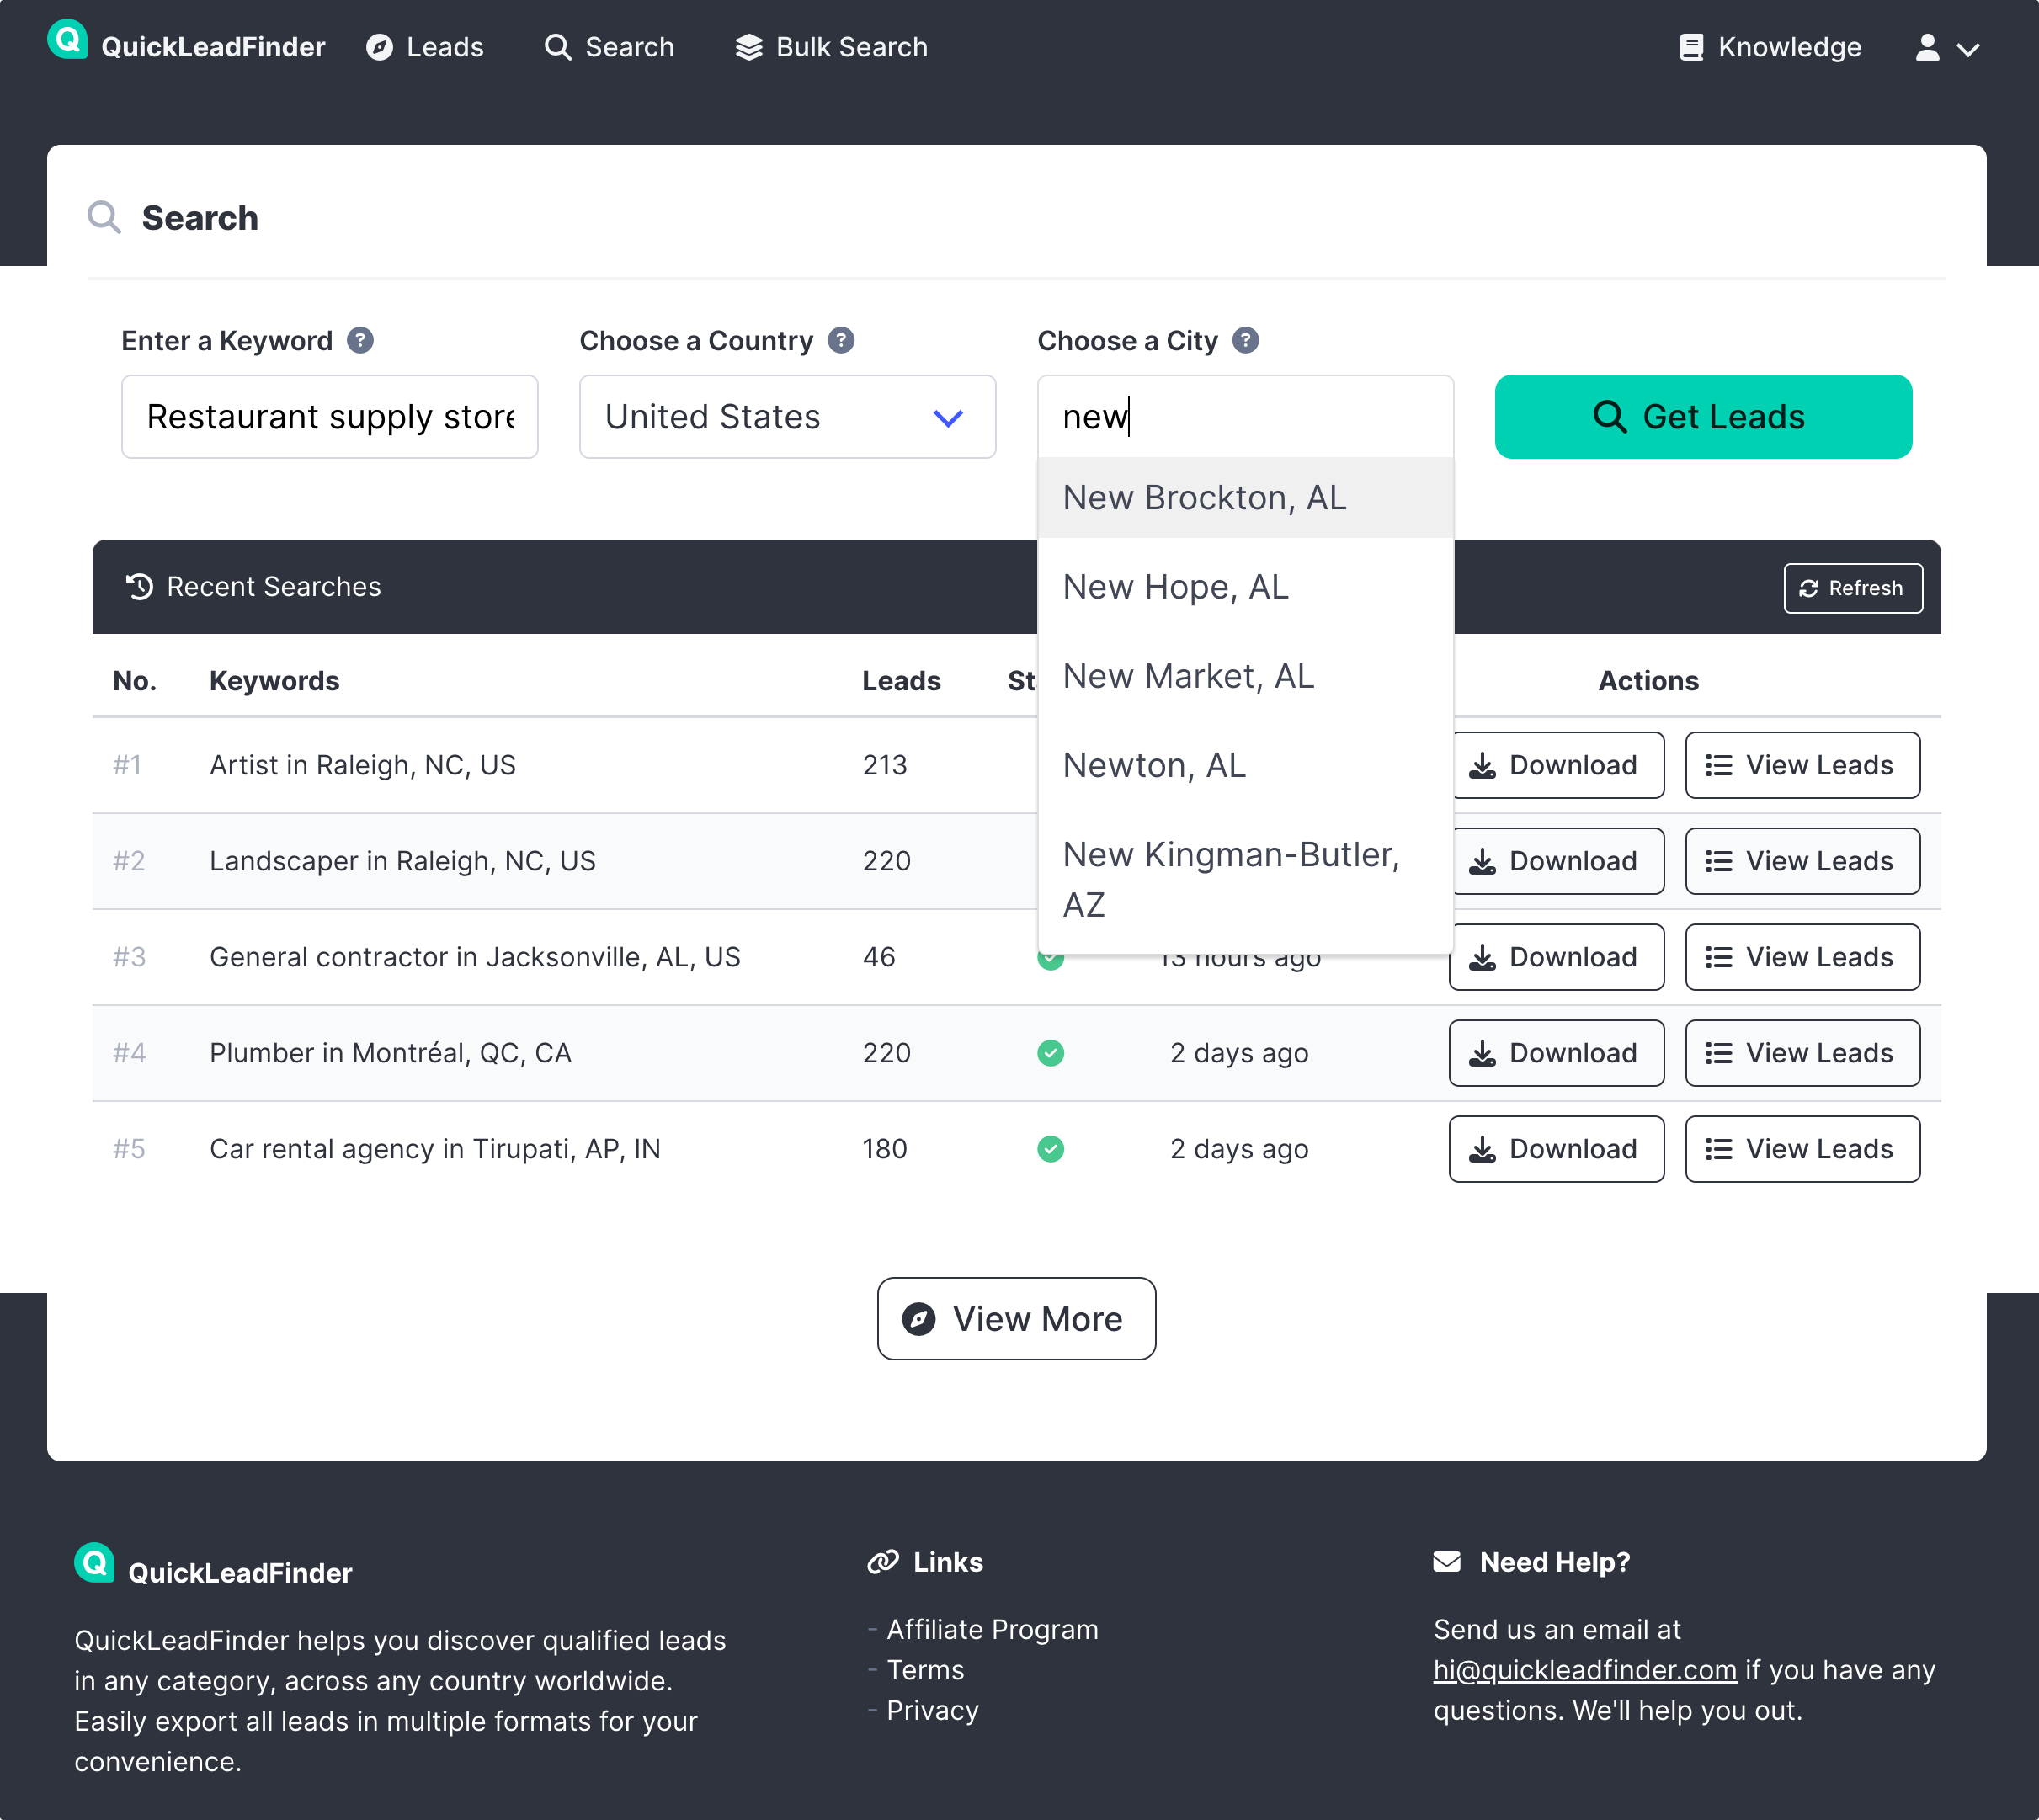Image resolution: width=2039 pixels, height=1820 pixels.
Task: Click green status checkmark for Plumber row
Action: click(x=1050, y=1053)
